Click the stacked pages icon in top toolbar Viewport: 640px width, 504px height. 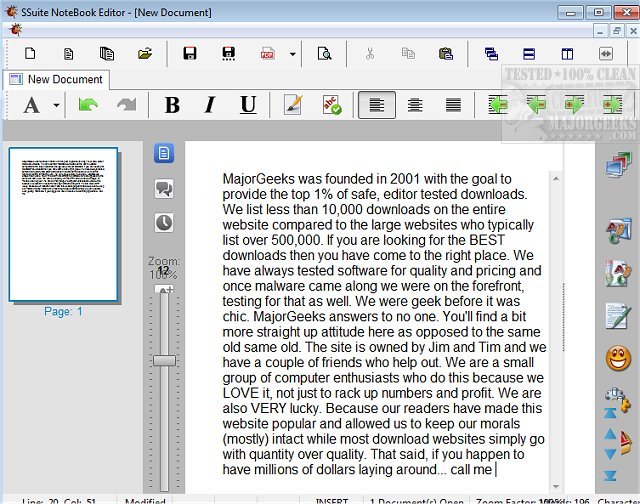pos(107,53)
